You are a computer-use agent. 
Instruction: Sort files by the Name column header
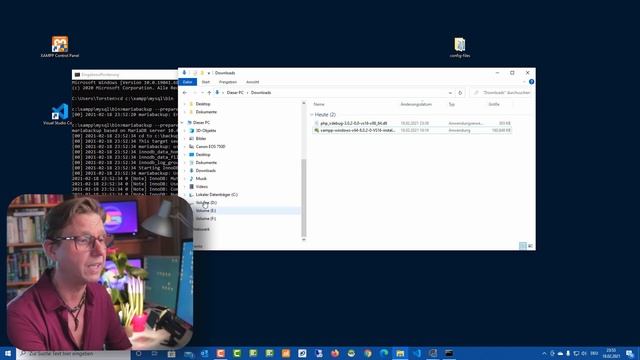pyautogui.click(x=319, y=104)
